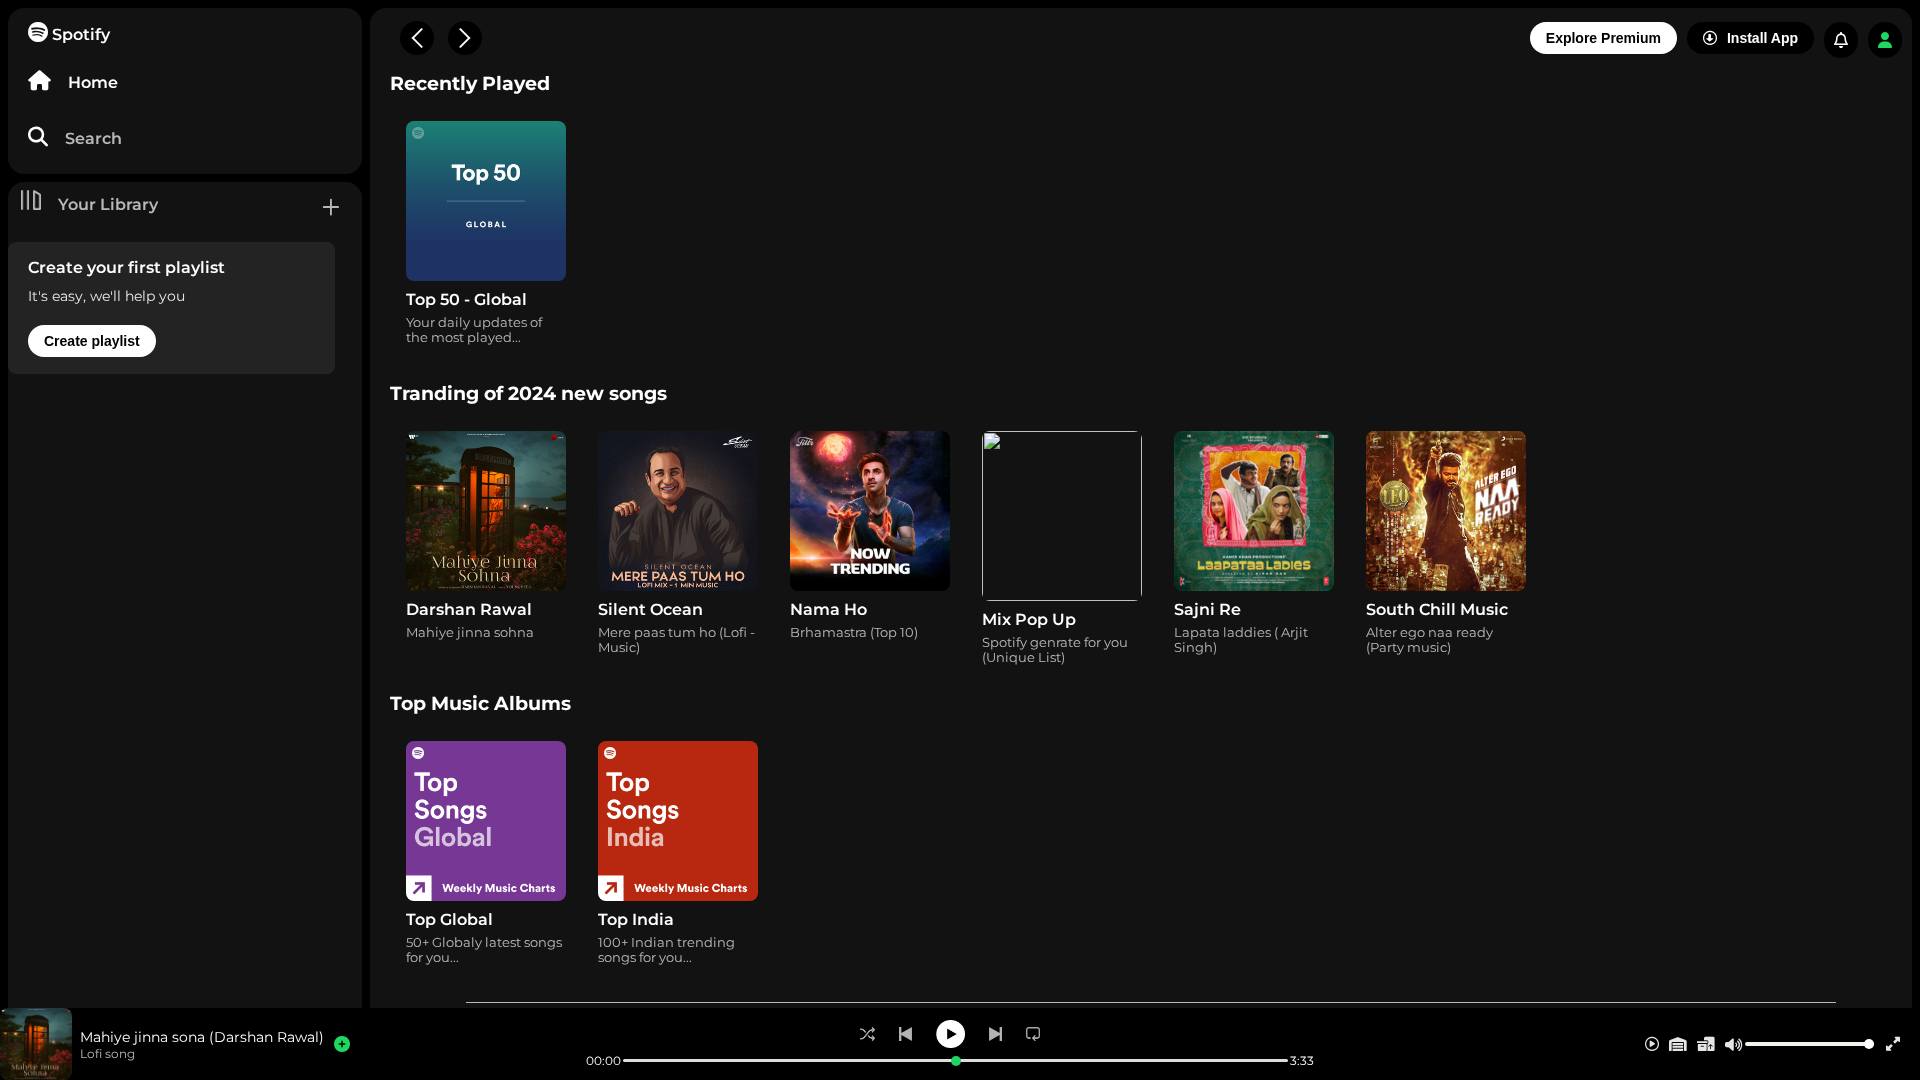
Task: Toggle repeat mode
Action: pos(1033,1034)
